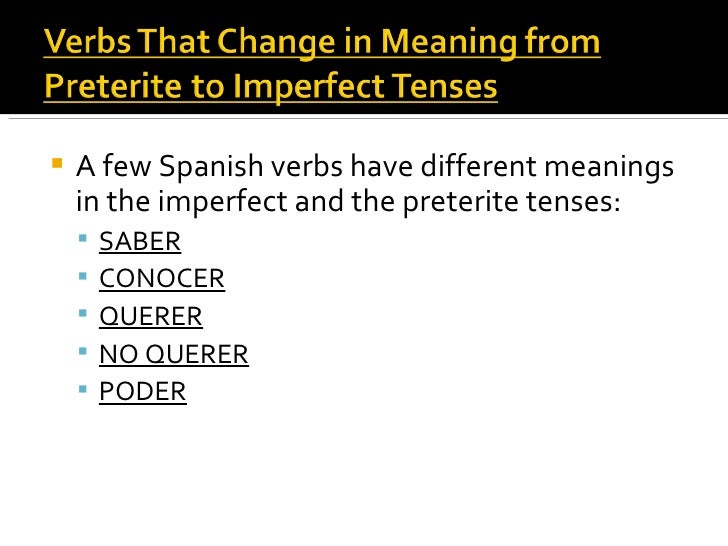Image resolution: width=728 pixels, height=546 pixels.
Task: Open the PODER link
Action: (143, 391)
